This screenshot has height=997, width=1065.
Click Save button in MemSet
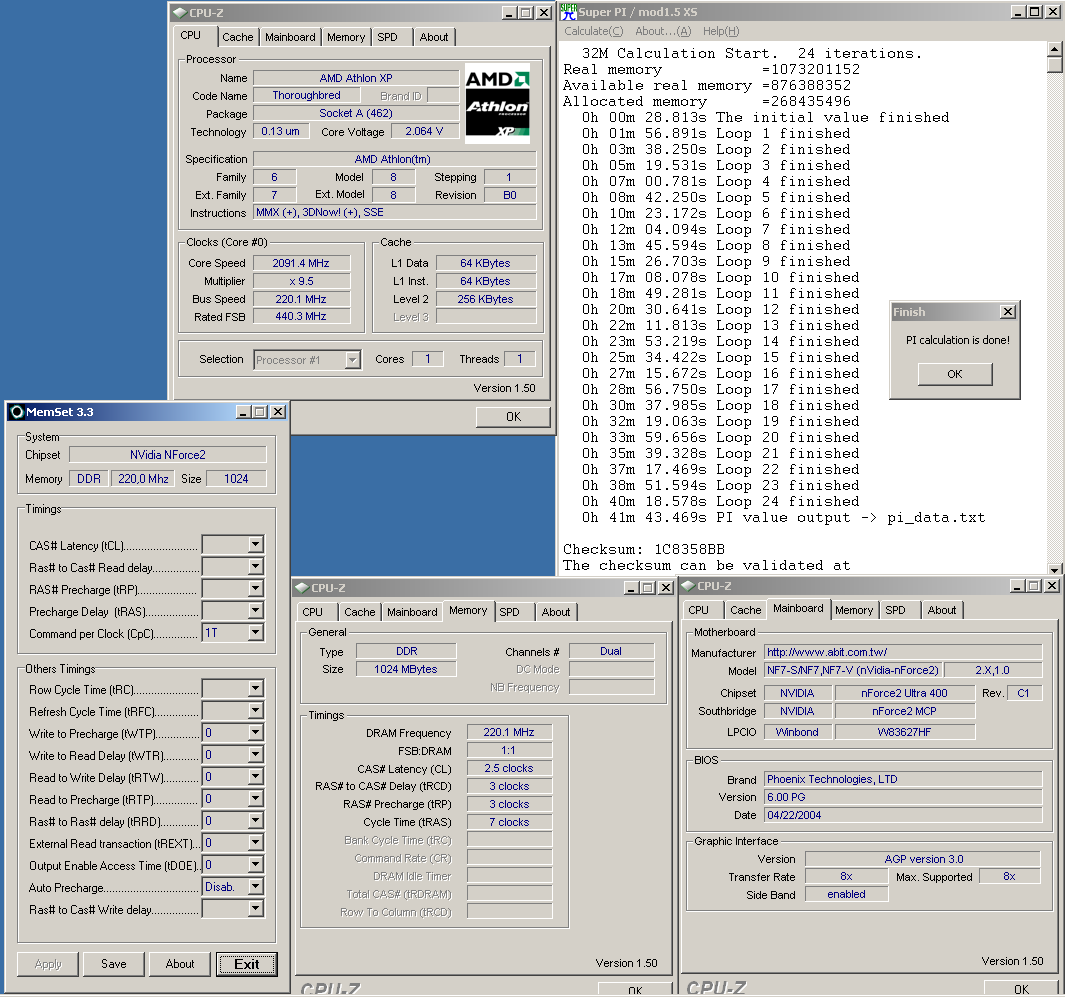coord(113,964)
